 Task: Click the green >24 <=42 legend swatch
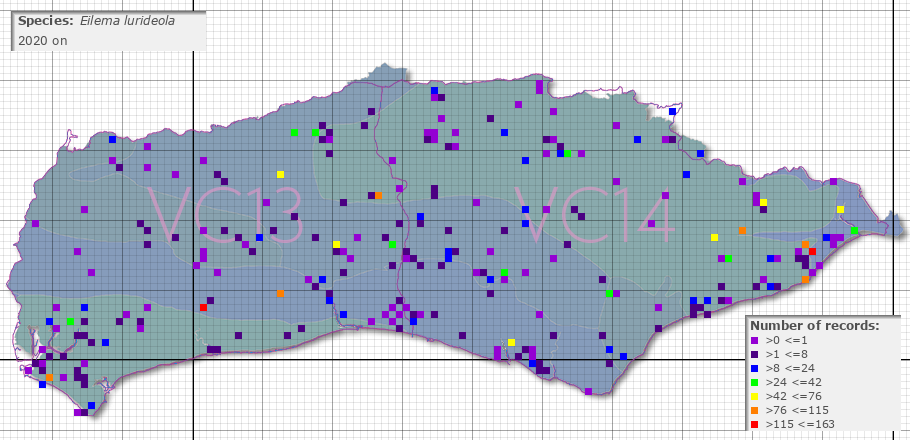(754, 383)
